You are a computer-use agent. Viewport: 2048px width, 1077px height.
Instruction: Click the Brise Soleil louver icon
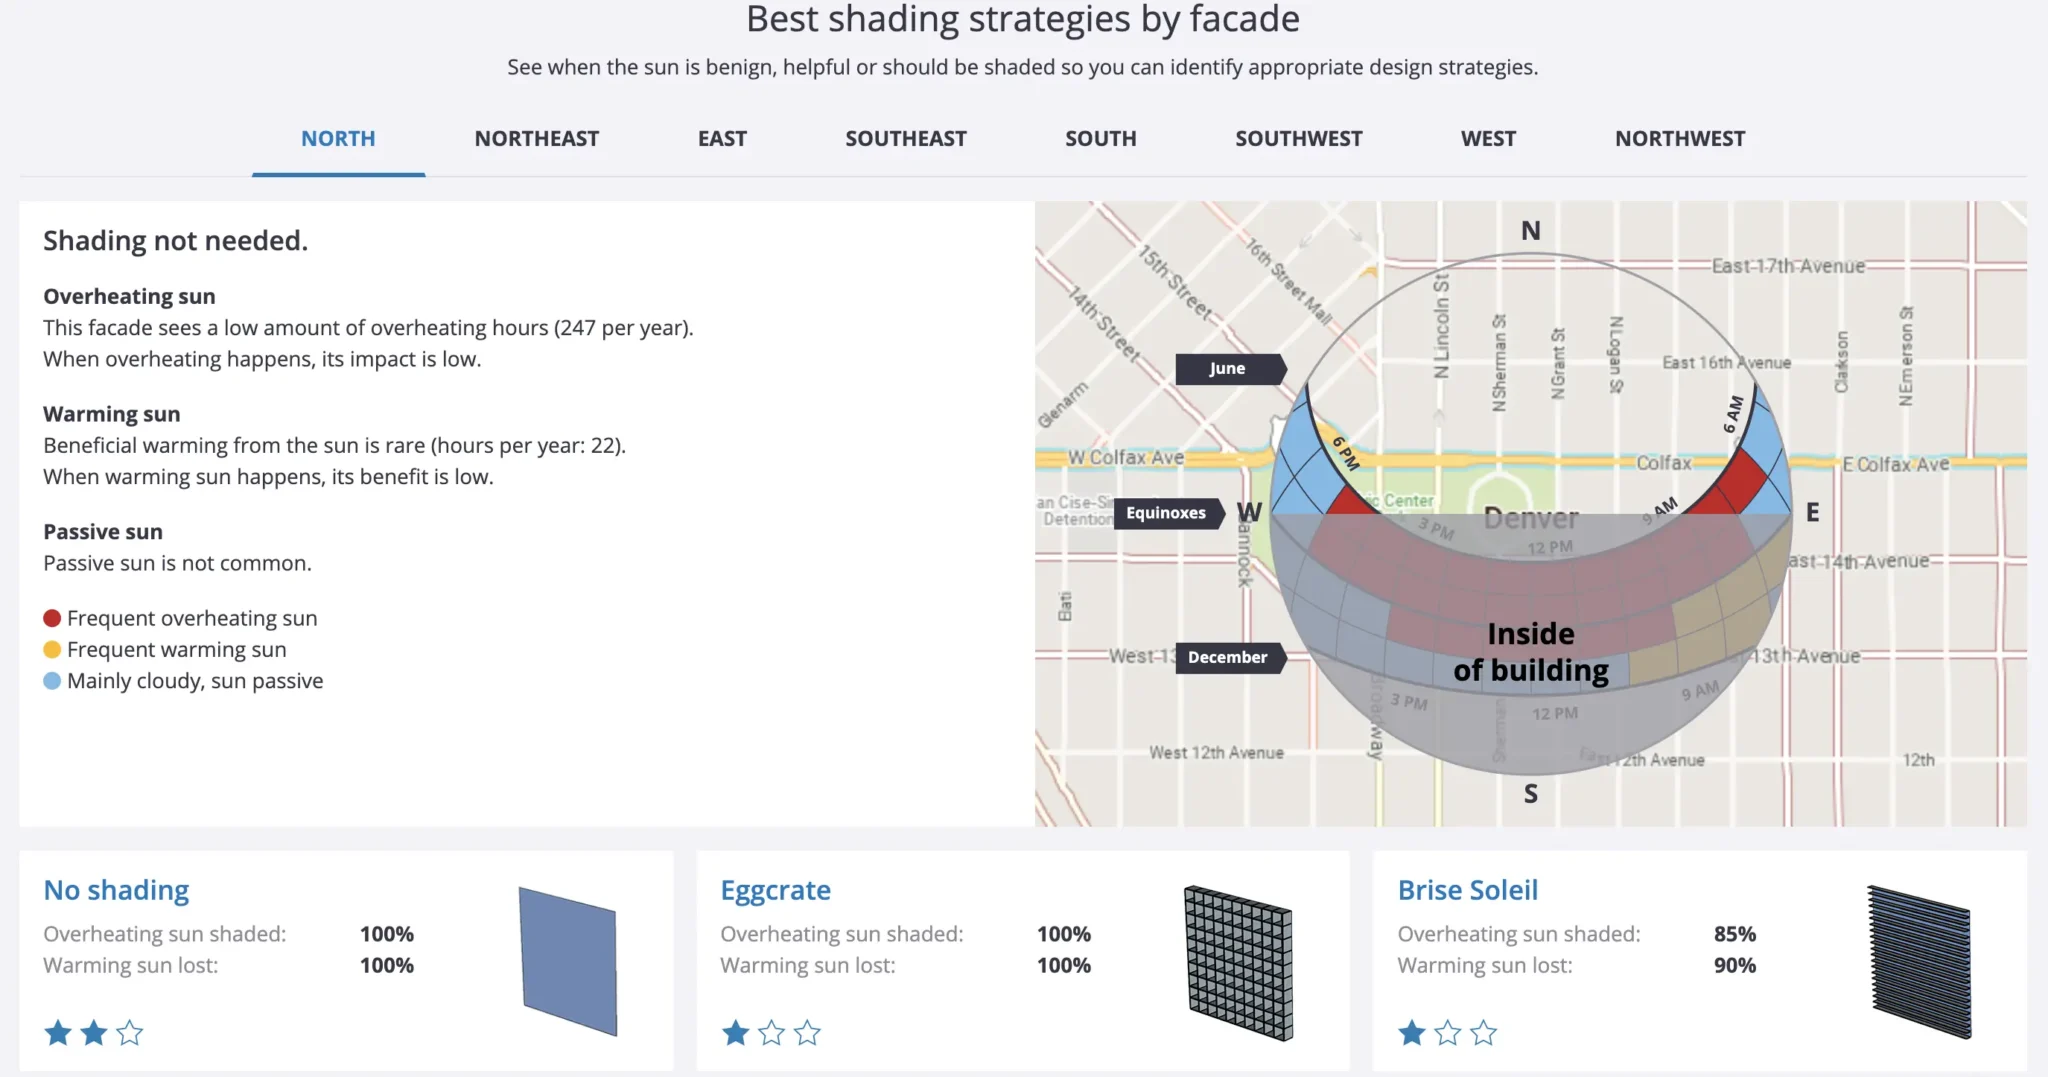pyautogui.click(x=1918, y=962)
